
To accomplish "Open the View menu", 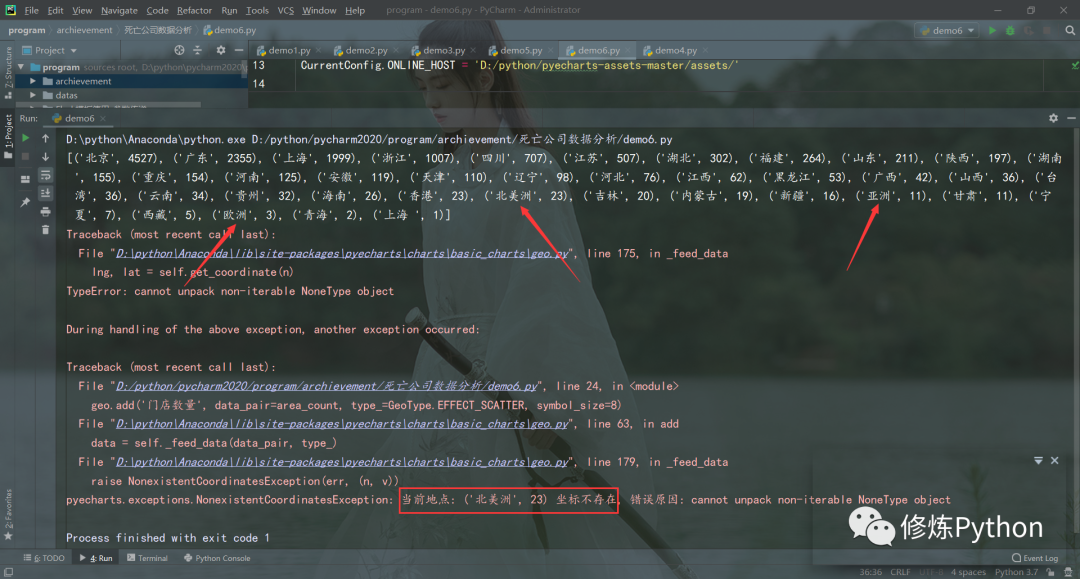I will click(82, 10).
